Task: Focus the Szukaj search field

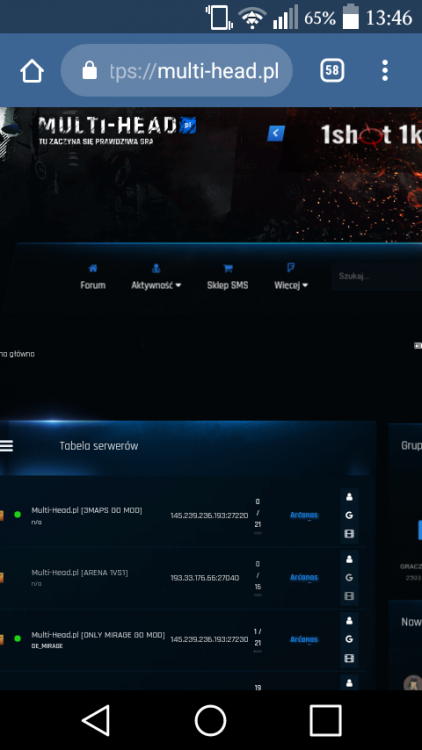Action: click(x=377, y=276)
